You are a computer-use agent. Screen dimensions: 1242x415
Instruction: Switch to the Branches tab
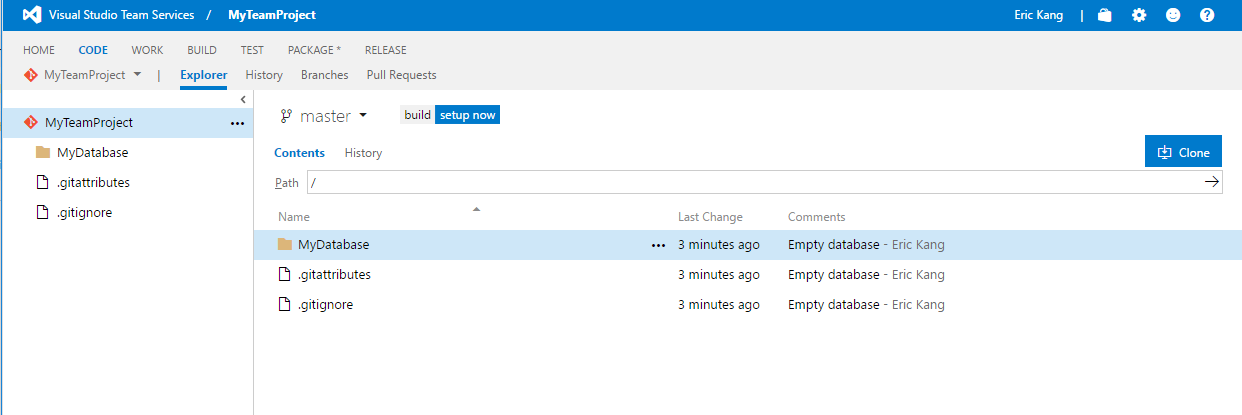pos(325,75)
